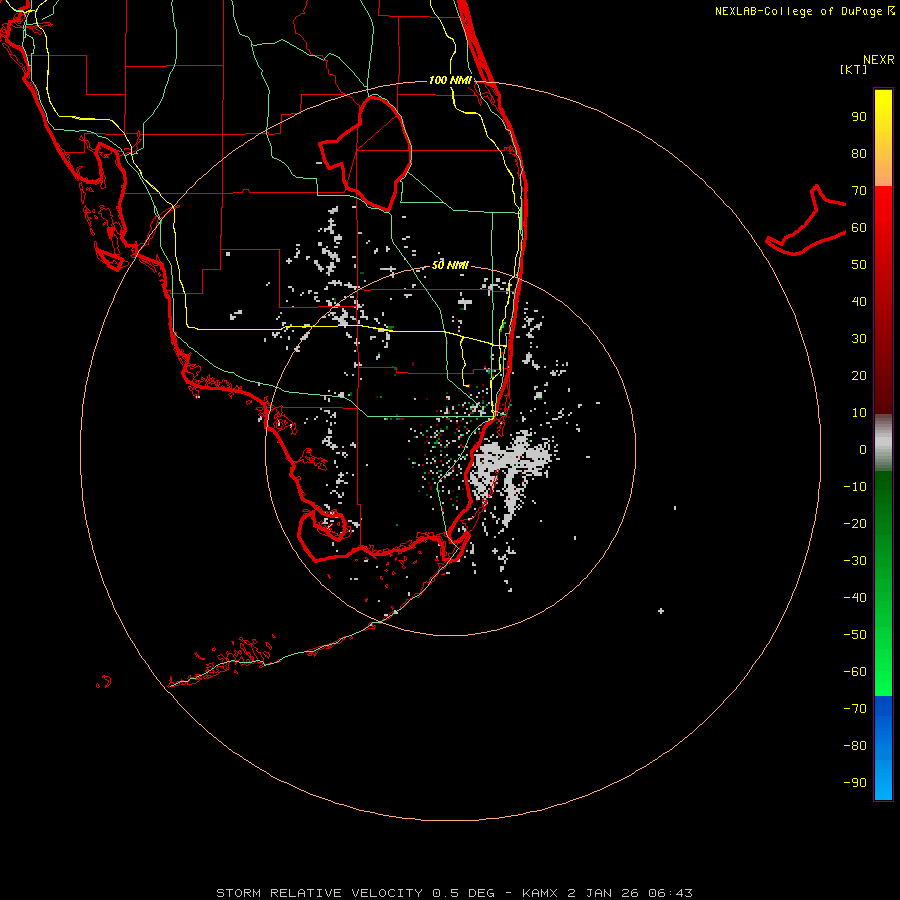
Task: Click the -80 value on velocity scale
Action: coord(855,746)
